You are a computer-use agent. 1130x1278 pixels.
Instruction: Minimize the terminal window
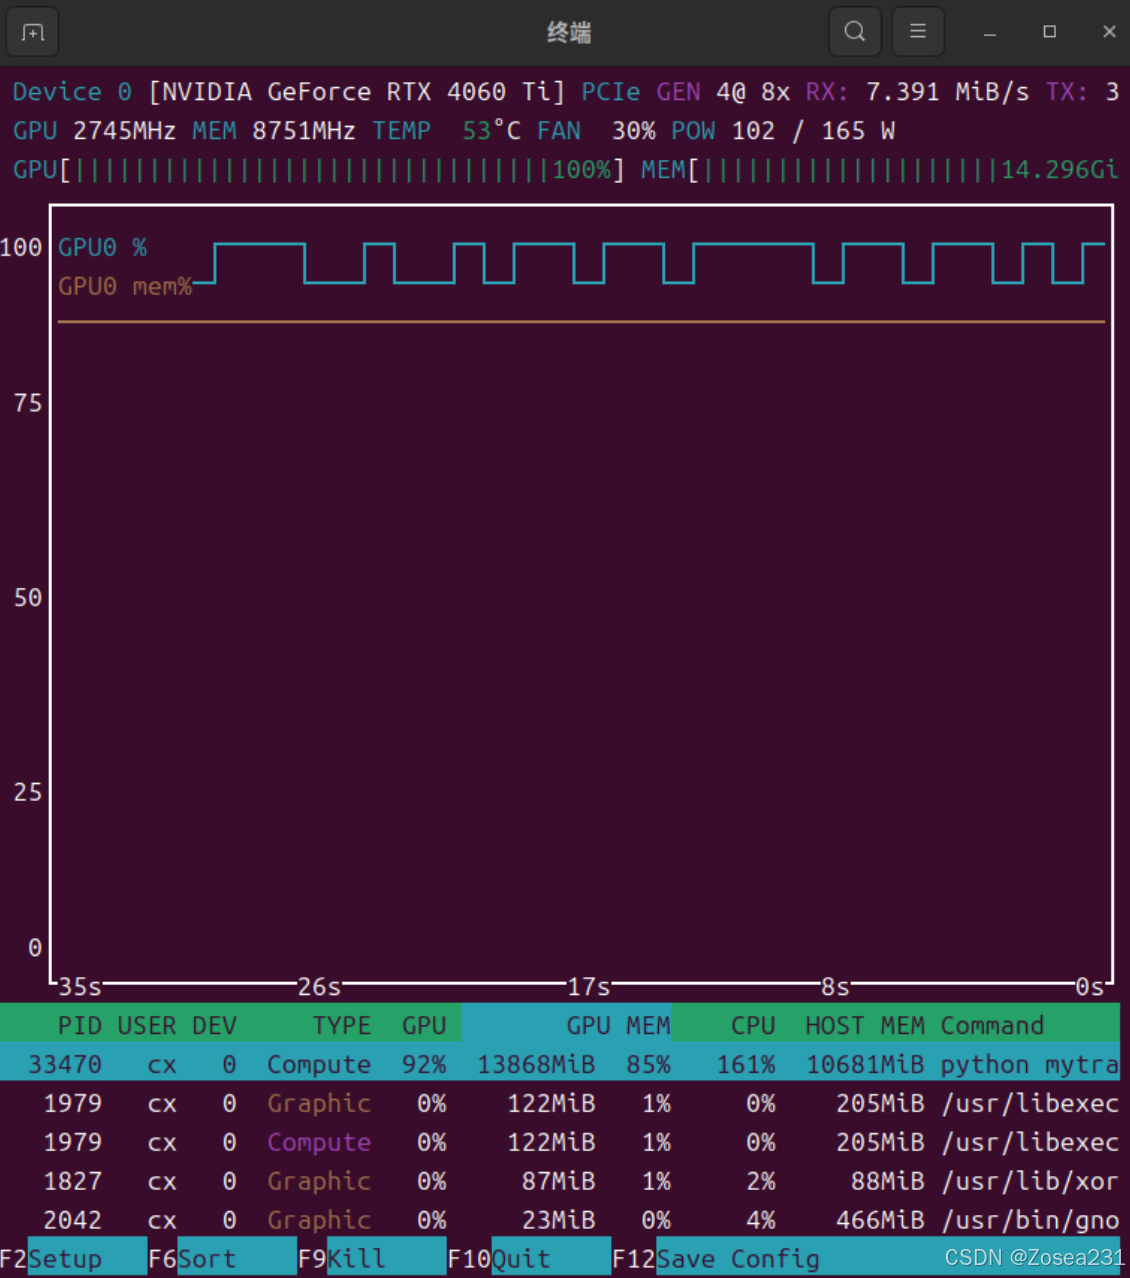(x=989, y=33)
